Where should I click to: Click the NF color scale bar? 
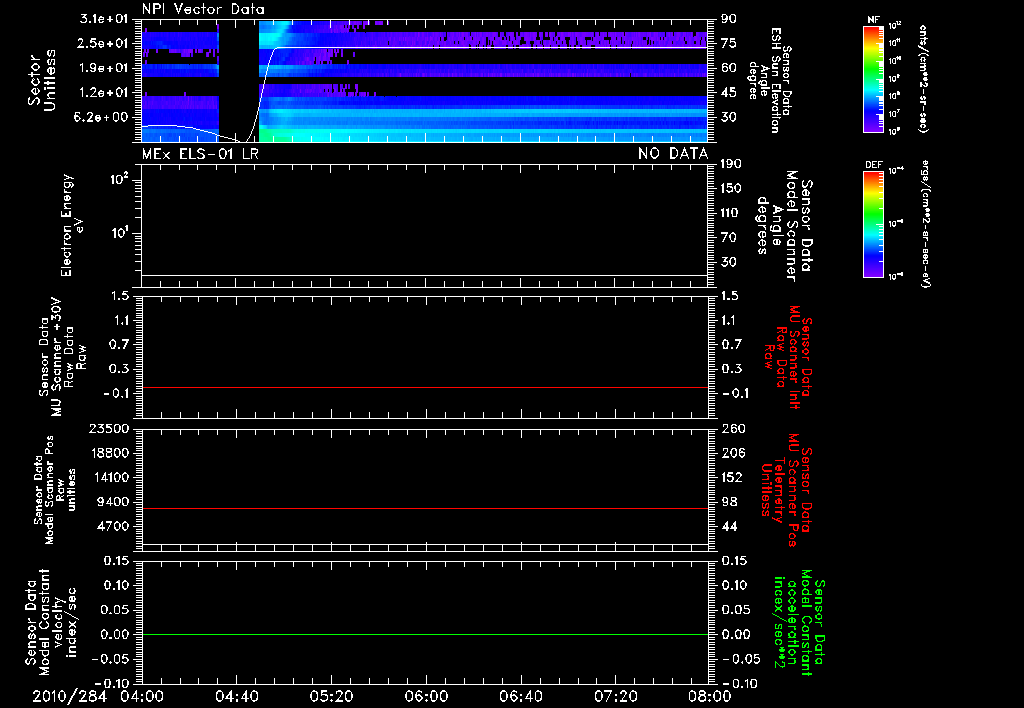tap(874, 78)
